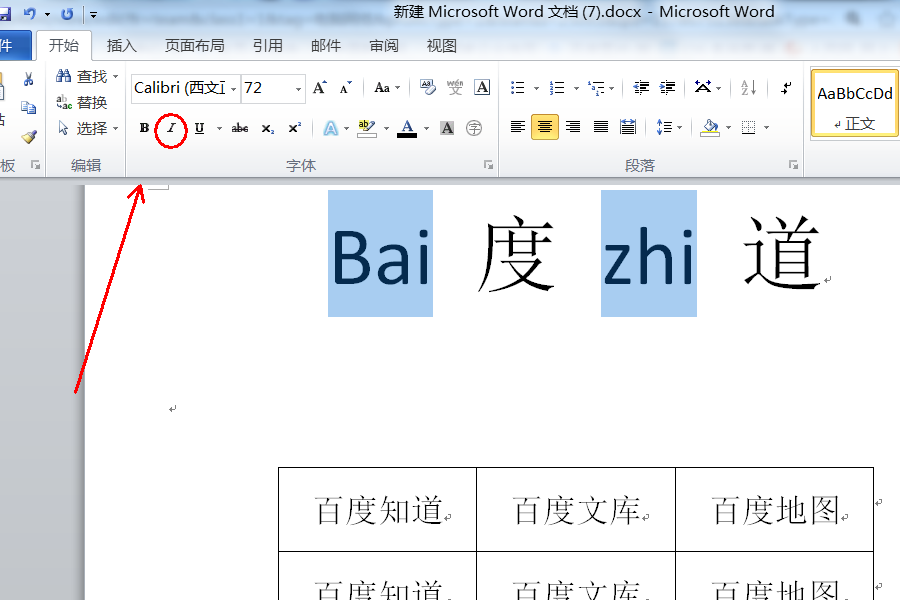The width and height of the screenshot is (900, 600).
Task: Click the cut scissors icon
Action: [28, 79]
